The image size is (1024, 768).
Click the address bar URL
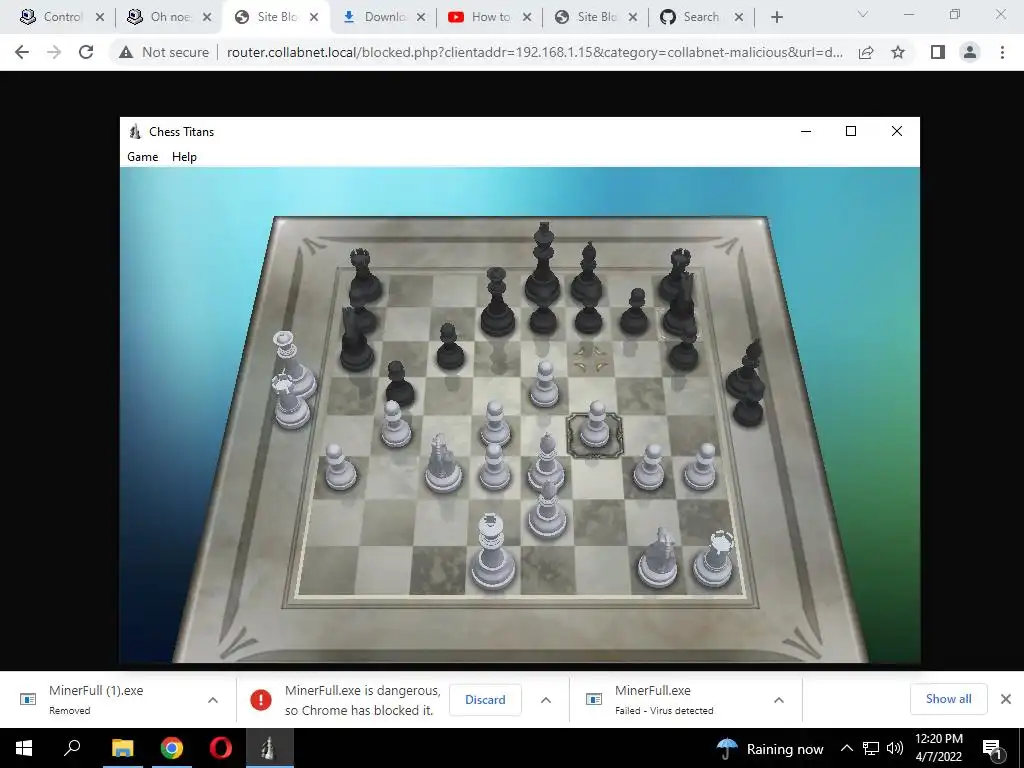tap(534, 52)
